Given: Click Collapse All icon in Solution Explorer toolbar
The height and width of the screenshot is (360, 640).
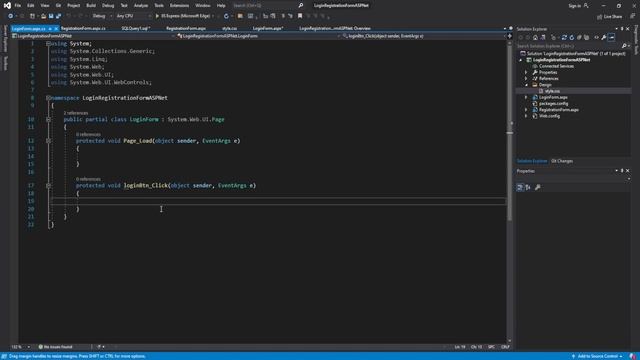Looking at the screenshot, I should (x=579, y=38).
